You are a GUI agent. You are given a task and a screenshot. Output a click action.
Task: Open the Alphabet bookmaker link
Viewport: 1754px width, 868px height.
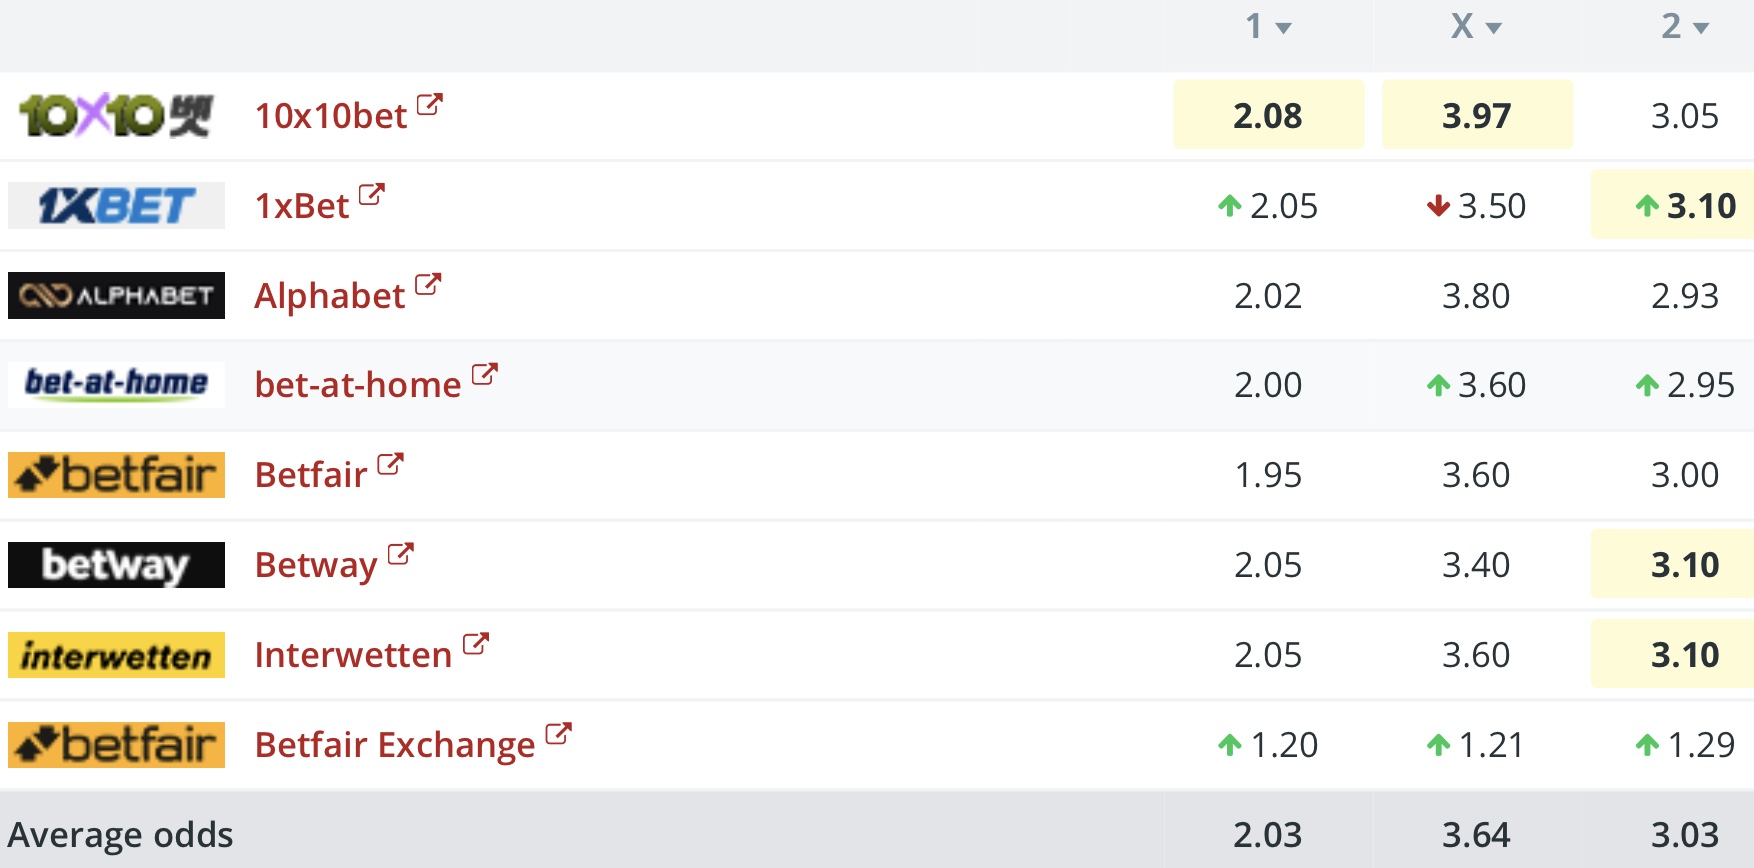330,296
